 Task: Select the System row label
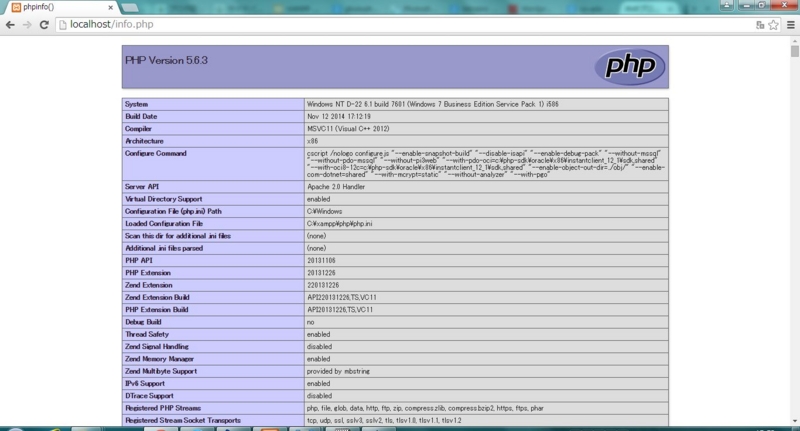(136, 104)
